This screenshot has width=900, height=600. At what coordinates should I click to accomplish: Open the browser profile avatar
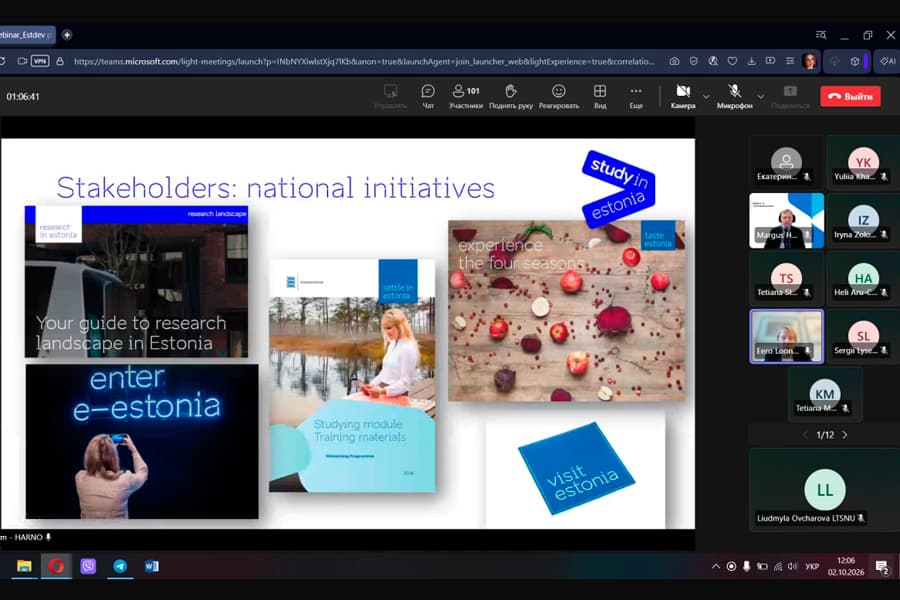(x=810, y=61)
